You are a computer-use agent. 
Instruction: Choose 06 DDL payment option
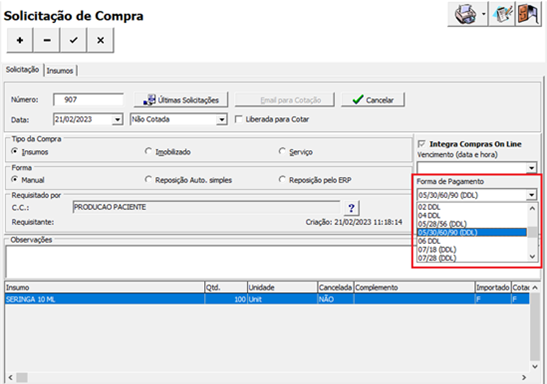(x=472, y=241)
